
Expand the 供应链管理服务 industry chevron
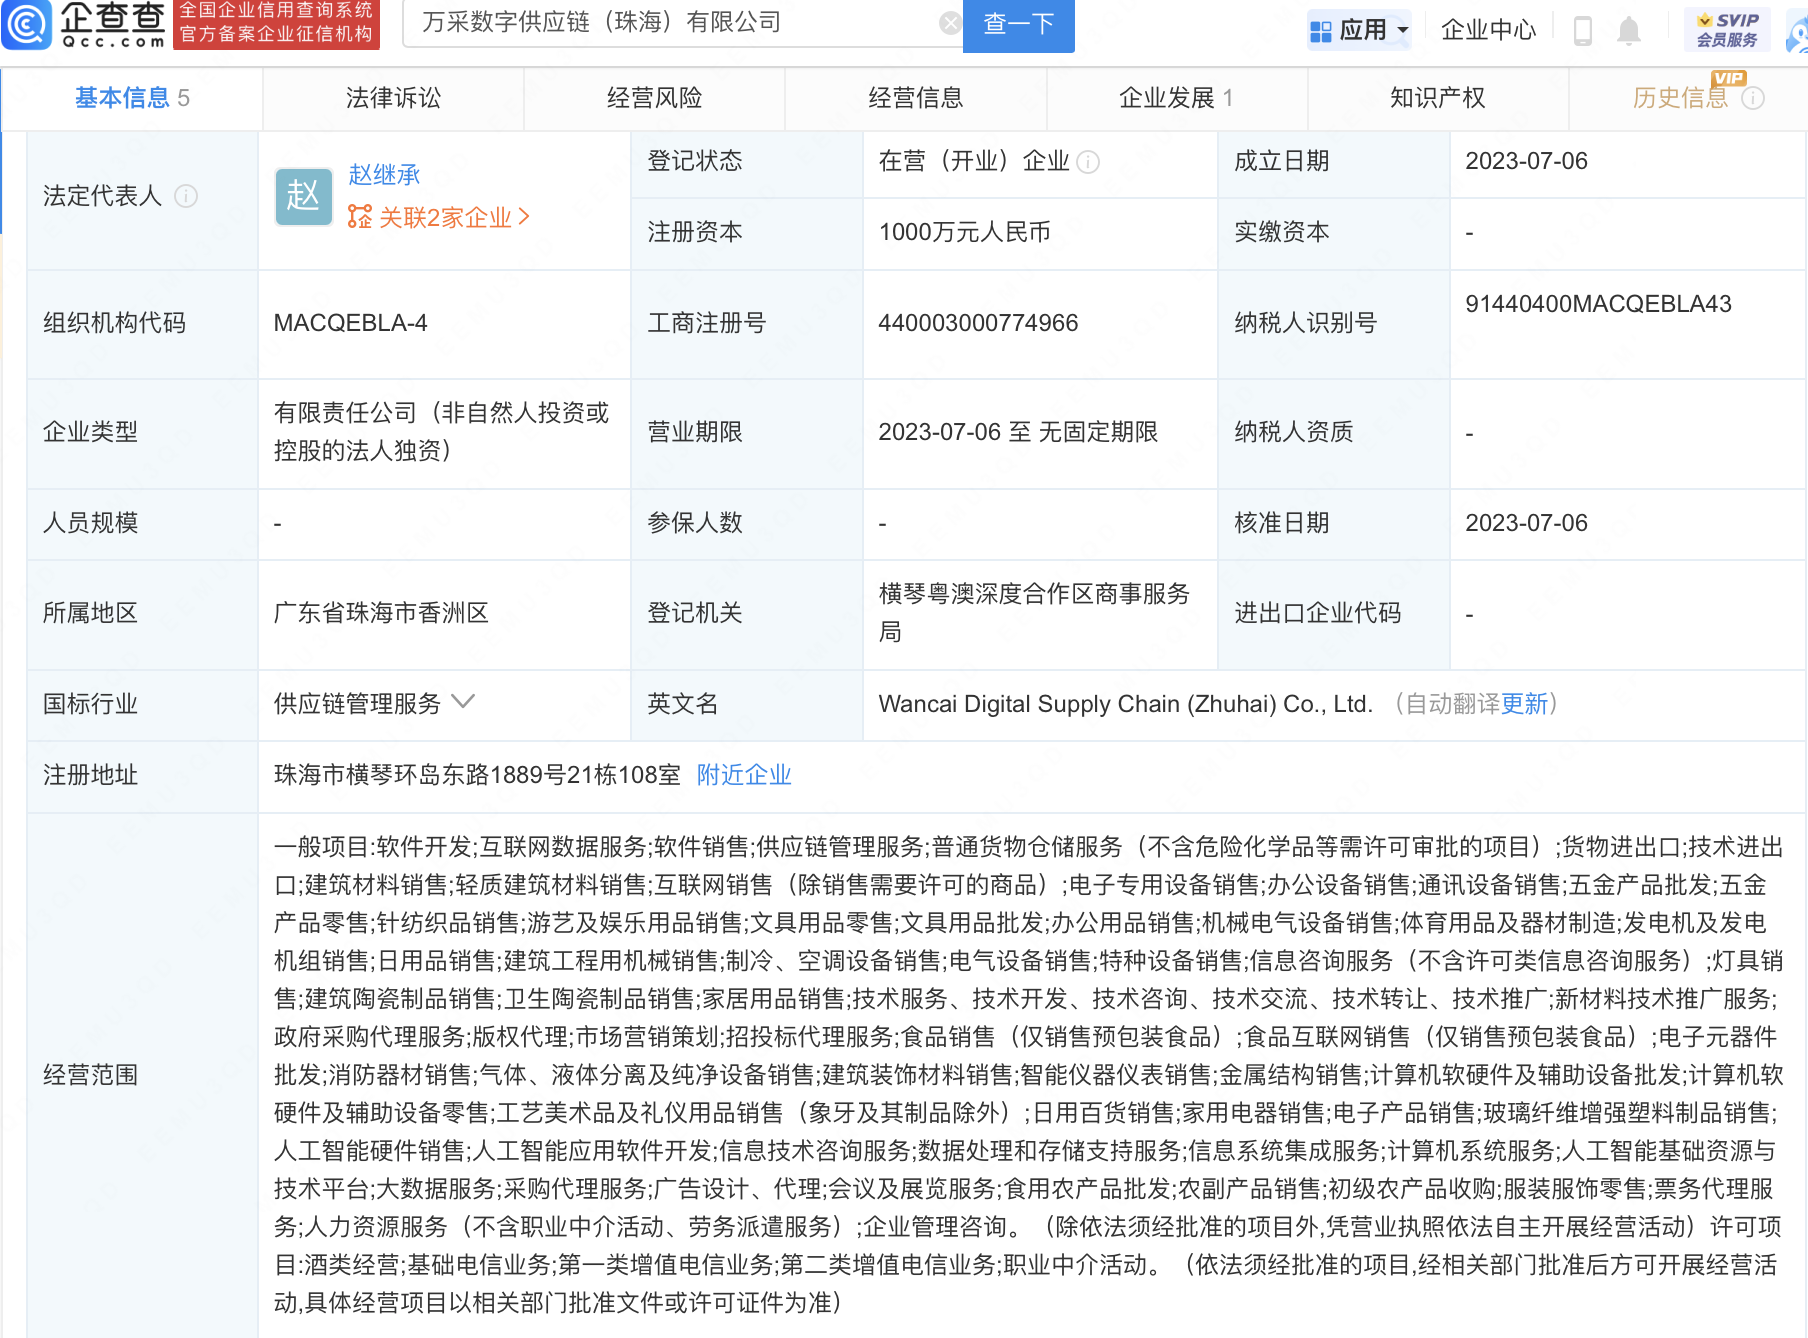pyautogui.click(x=463, y=702)
